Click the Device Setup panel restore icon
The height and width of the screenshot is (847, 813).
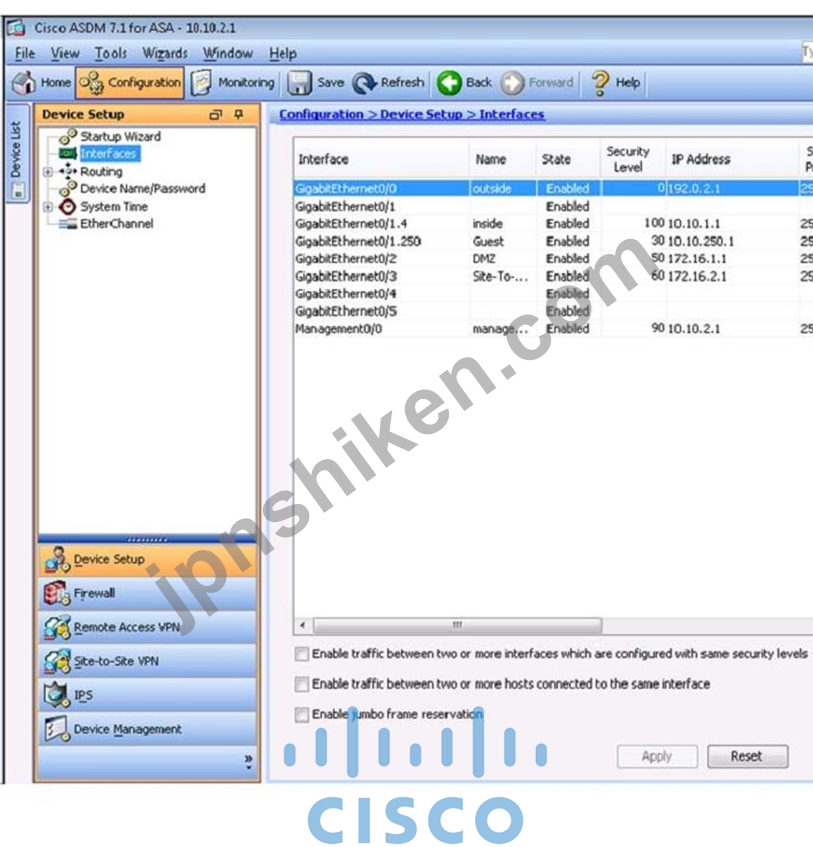tap(216, 115)
